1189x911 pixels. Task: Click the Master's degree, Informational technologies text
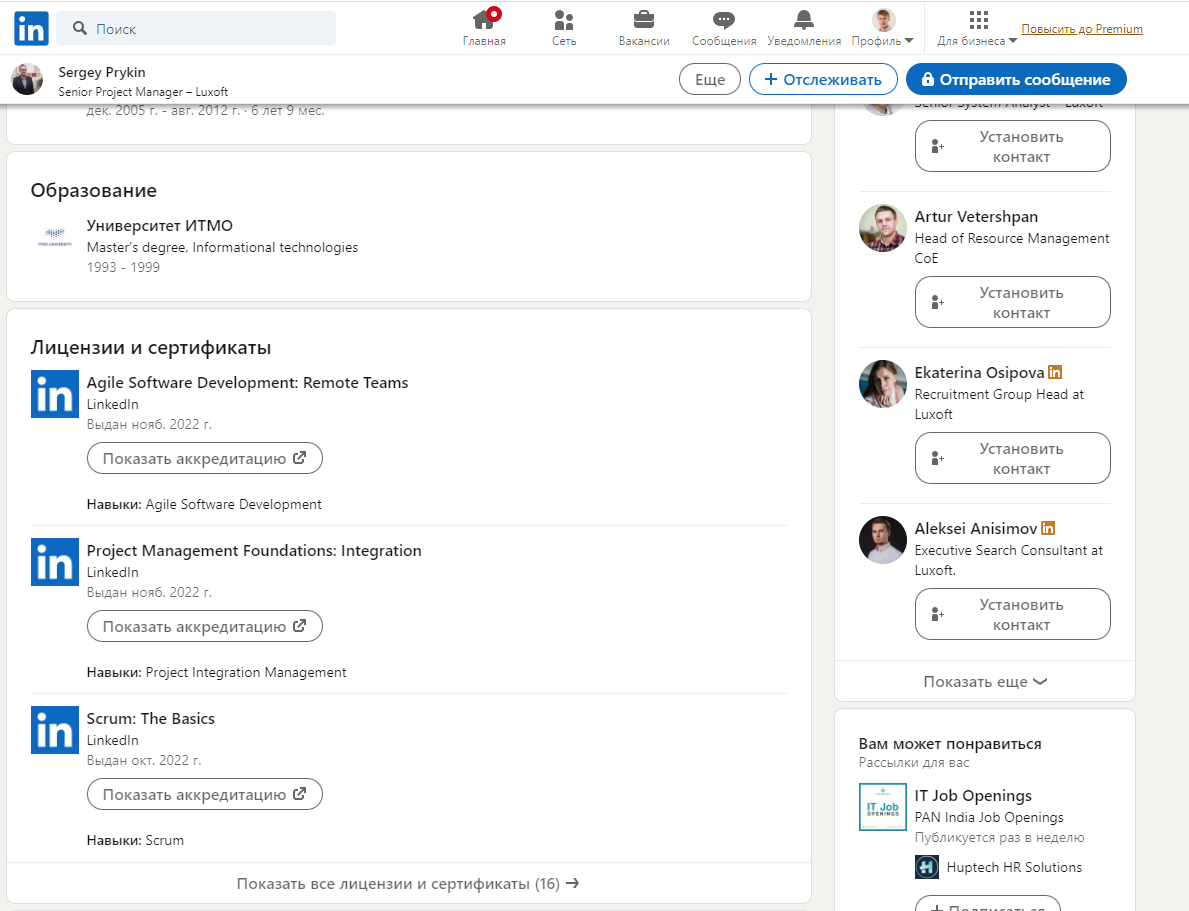222,247
